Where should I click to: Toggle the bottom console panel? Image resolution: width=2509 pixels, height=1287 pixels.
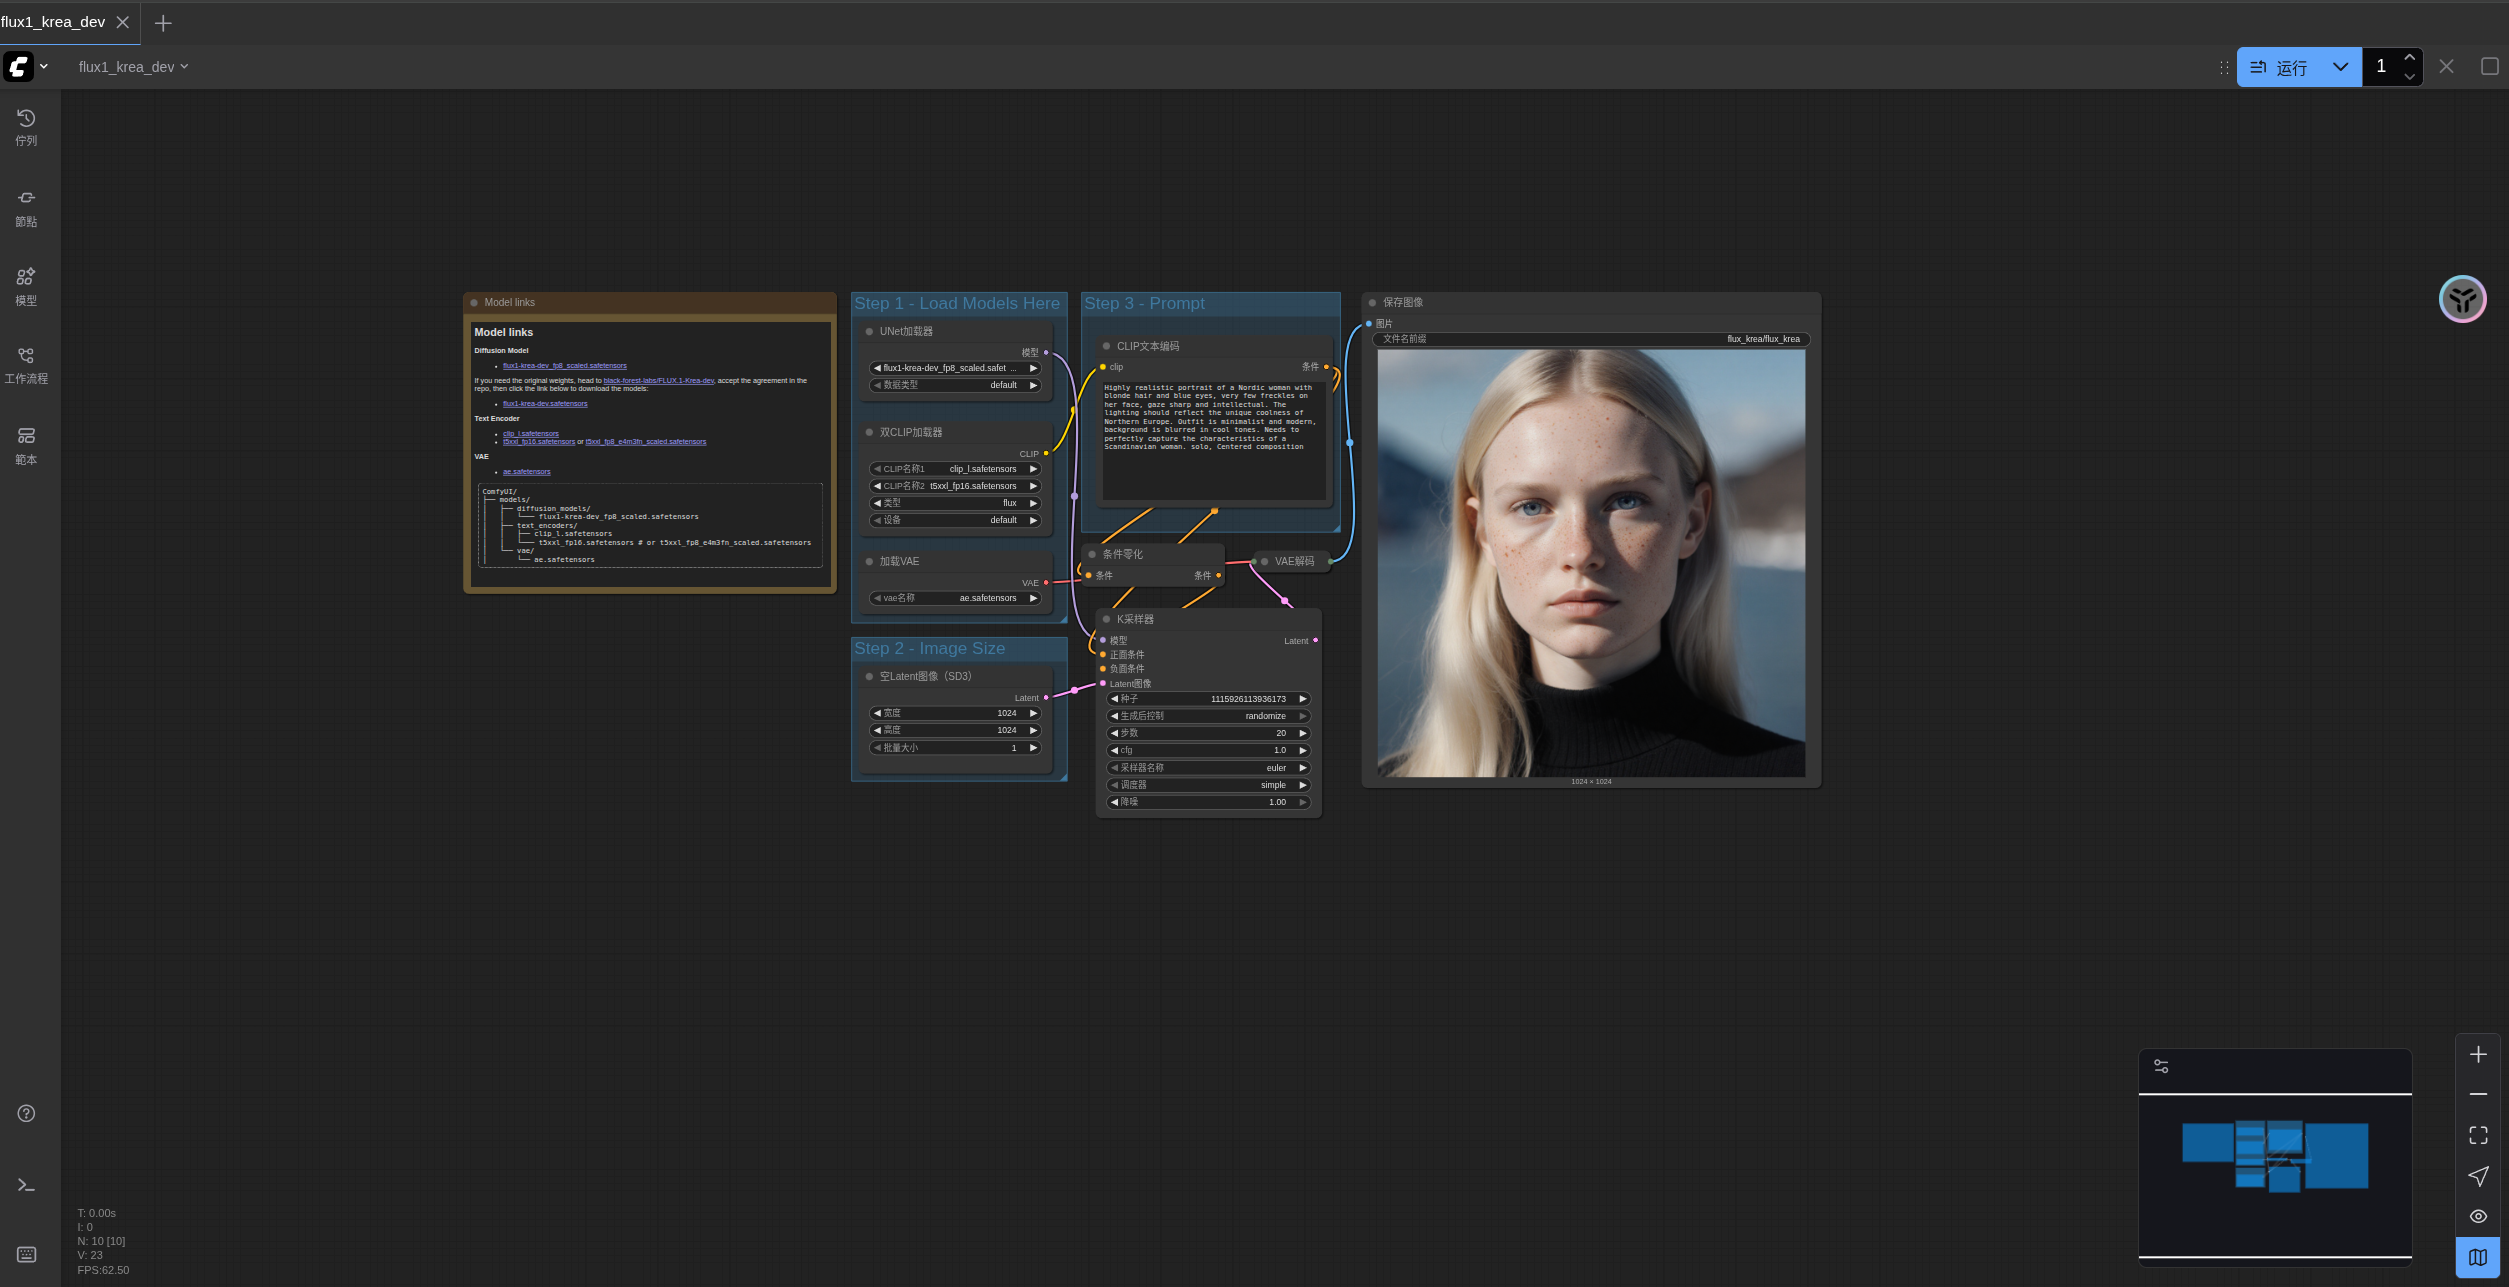click(26, 1185)
